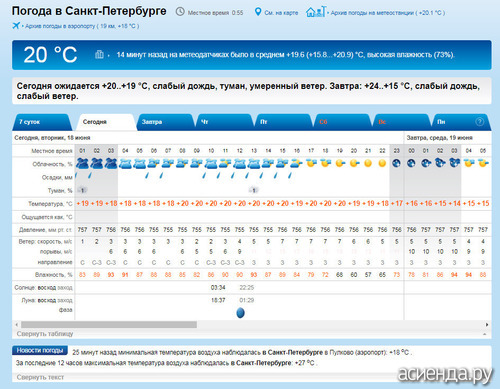Click the map pin icon
The image size is (500, 389).
point(258,12)
